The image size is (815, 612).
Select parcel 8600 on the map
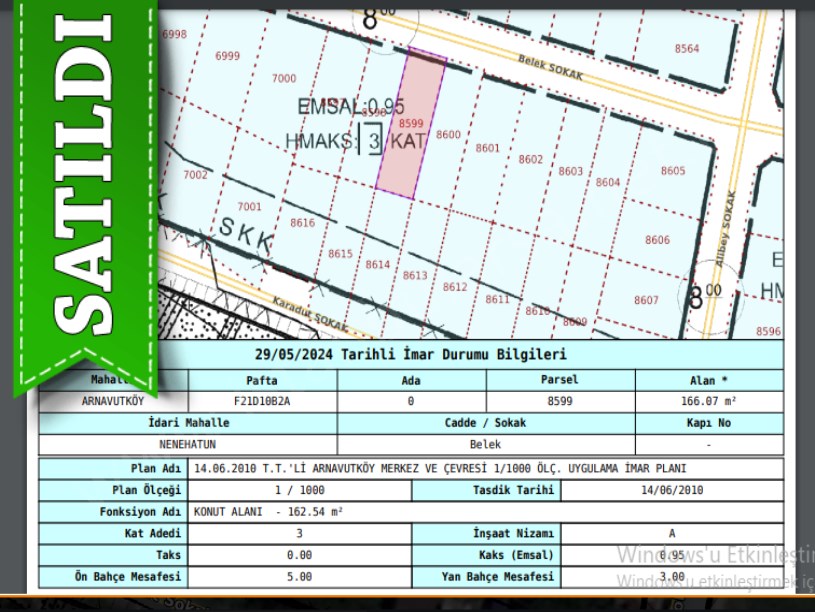click(x=449, y=135)
